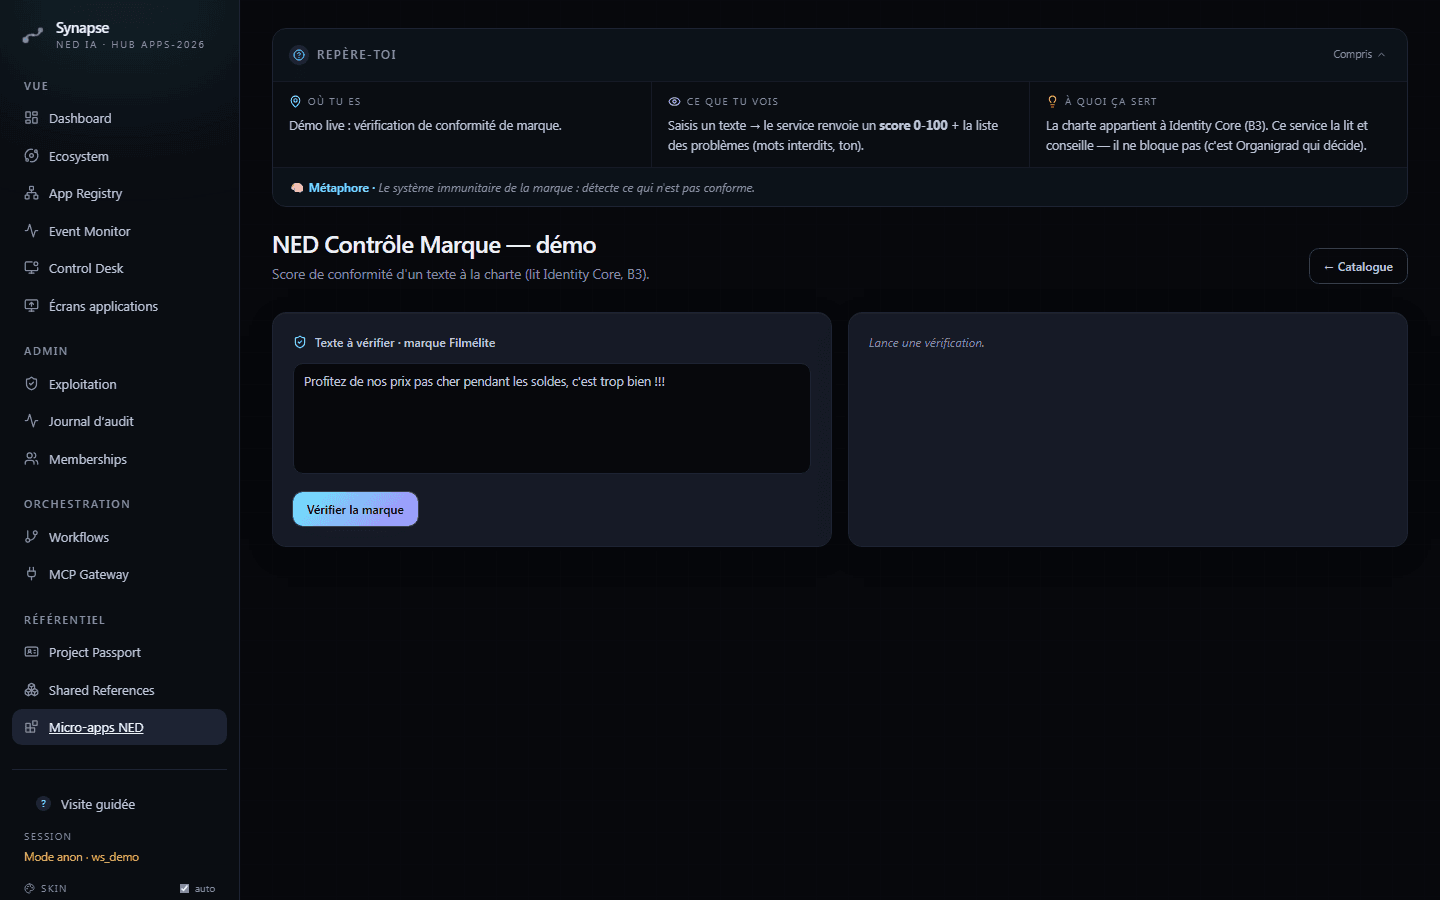The width and height of the screenshot is (1440, 900).
Task: Go to Micro-apps NED
Action: point(119,727)
